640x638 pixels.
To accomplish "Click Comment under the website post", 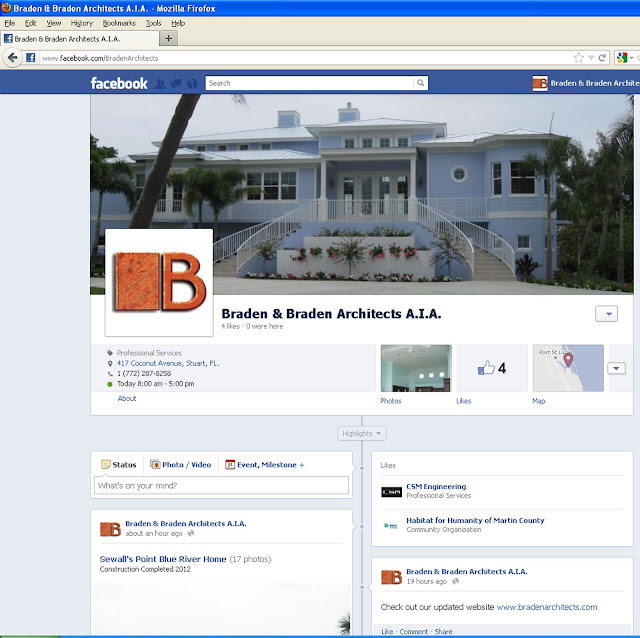I will coord(414,631).
